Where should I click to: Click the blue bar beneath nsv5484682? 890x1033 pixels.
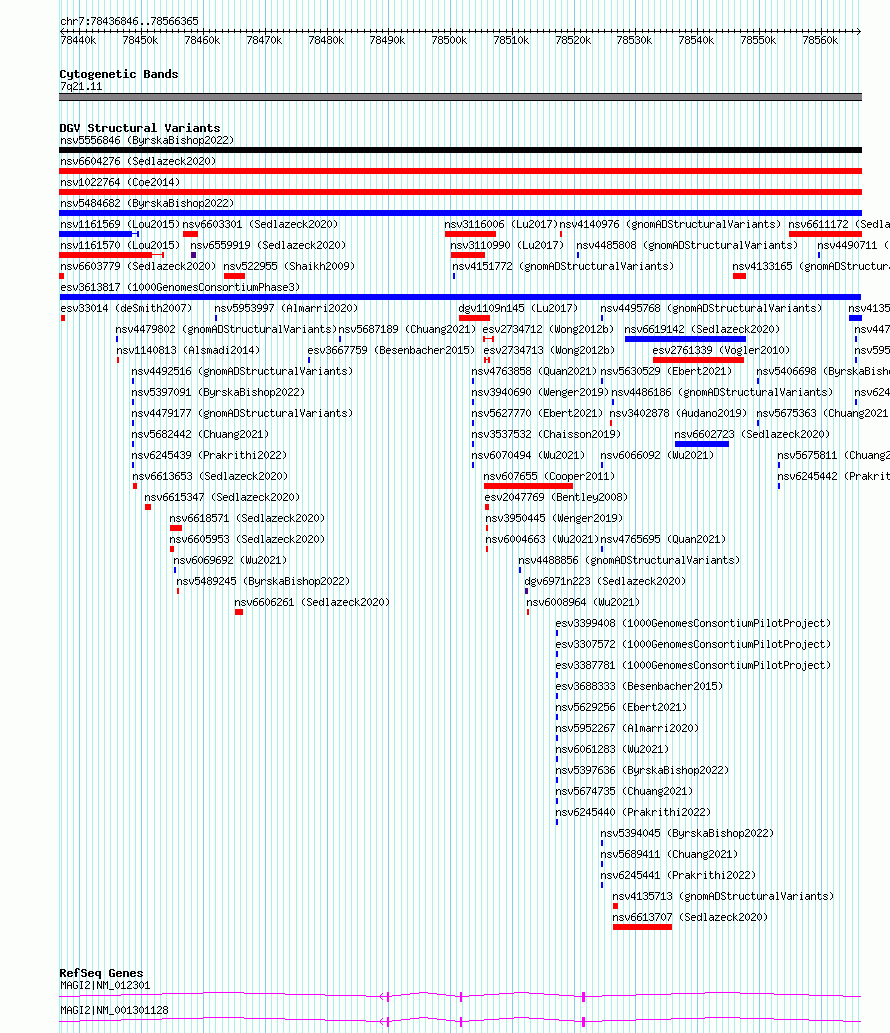pos(460,213)
